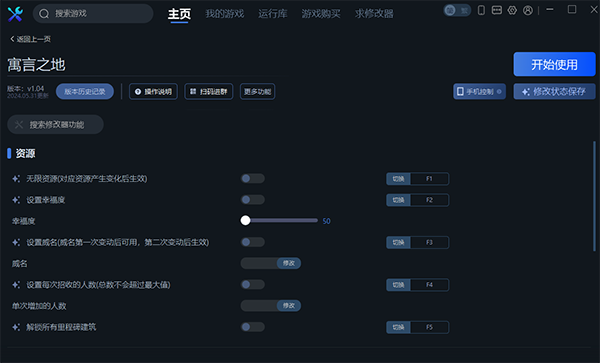Enable 设置每次招收的人数 toggle

253,285
